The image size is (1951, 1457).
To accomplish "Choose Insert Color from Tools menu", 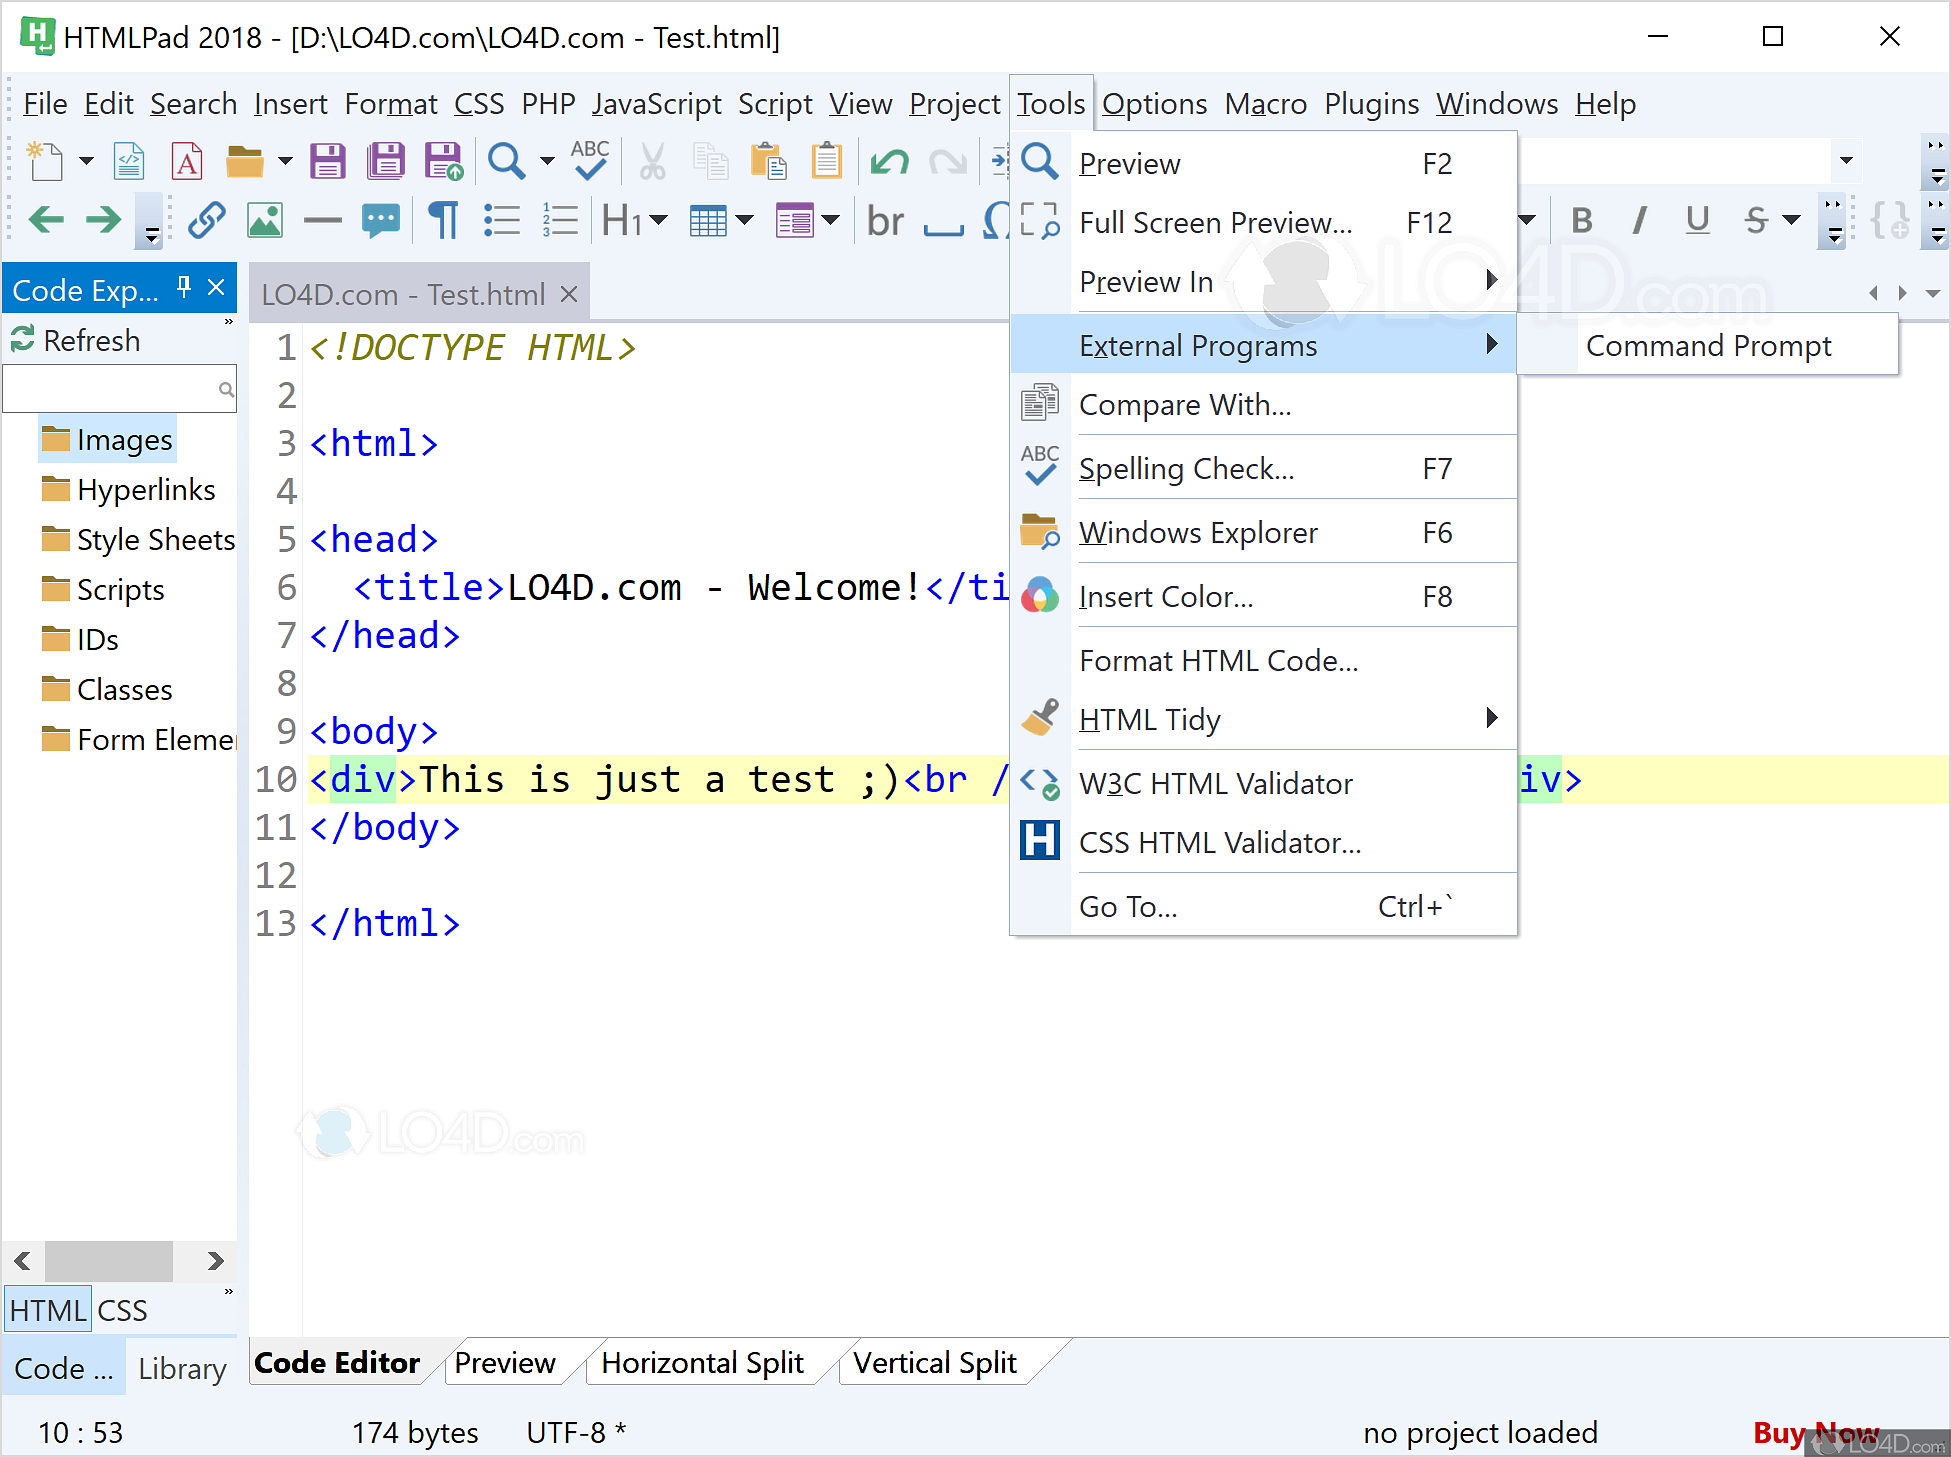I will [1165, 597].
